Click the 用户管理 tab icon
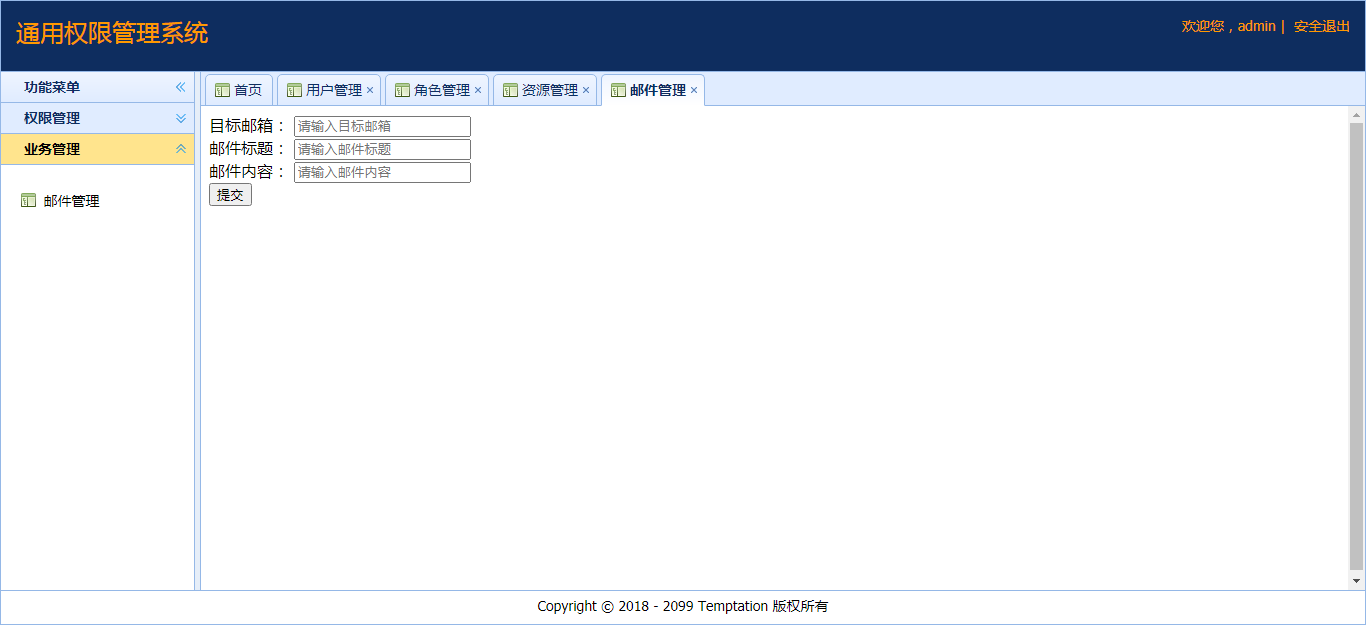Viewport: 1366px width, 625px height. pos(294,91)
